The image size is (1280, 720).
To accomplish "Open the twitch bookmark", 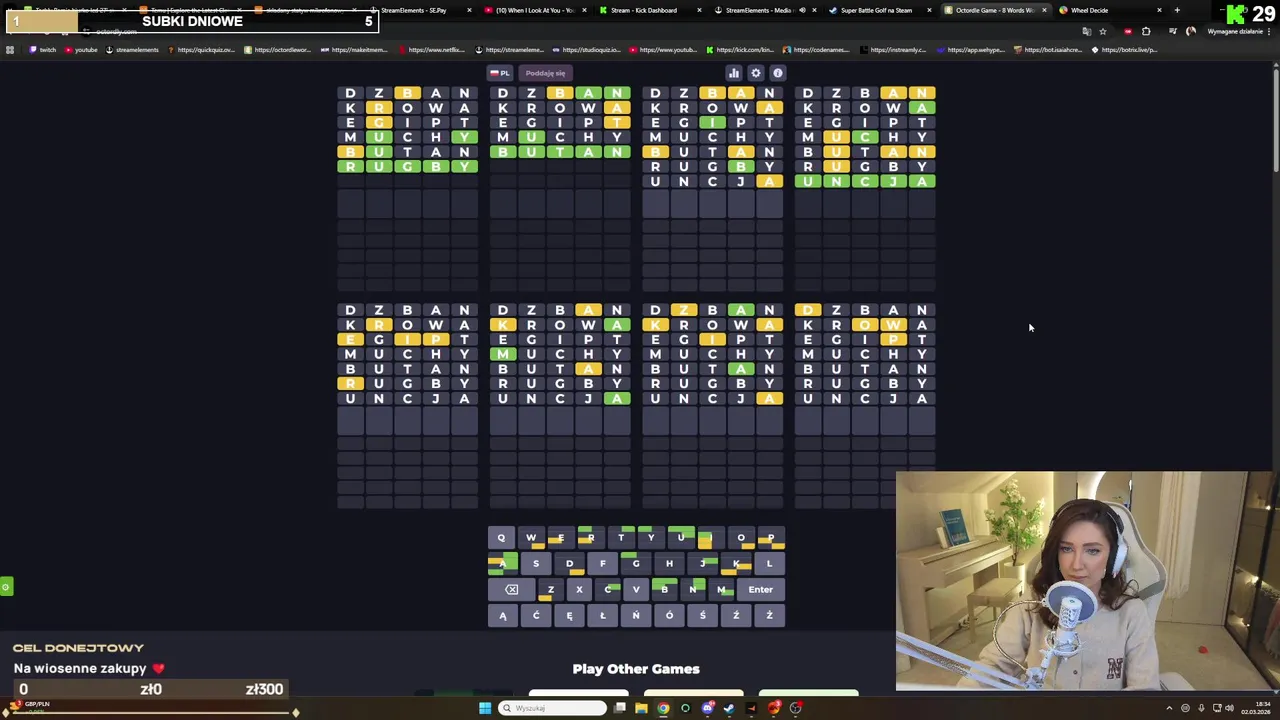I will (x=43, y=50).
